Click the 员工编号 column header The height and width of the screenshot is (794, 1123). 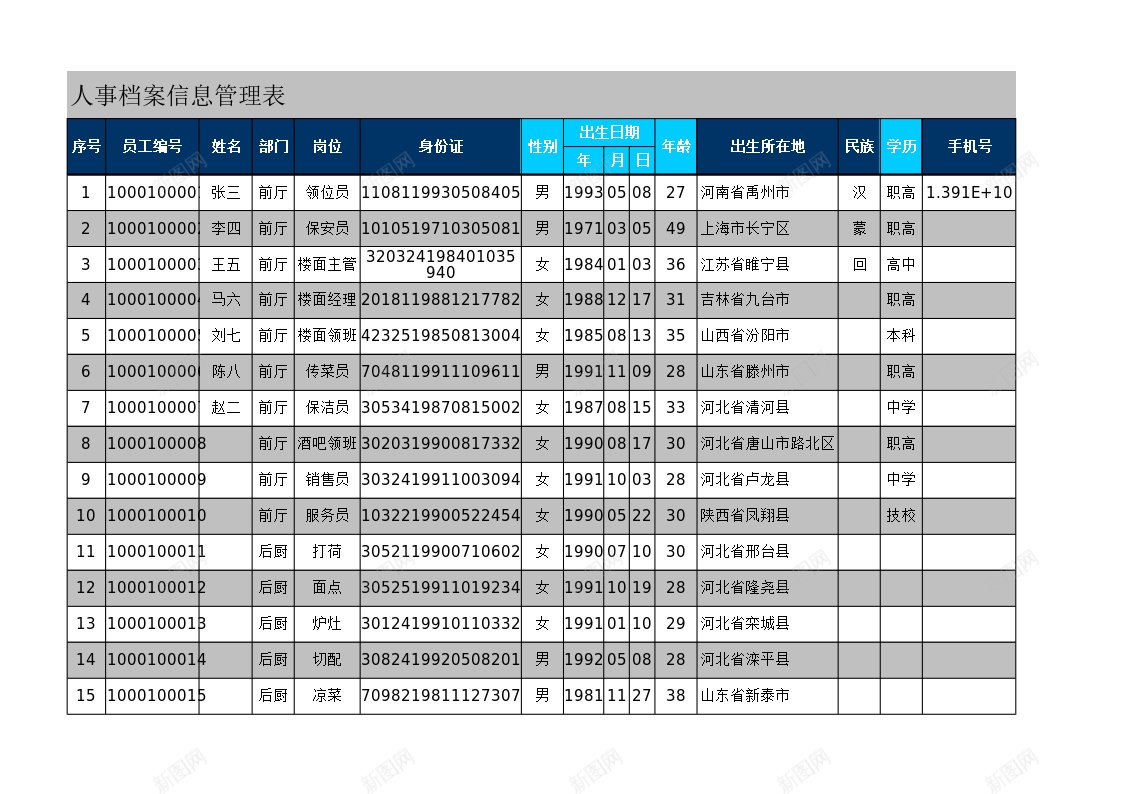click(x=152, y=145)
